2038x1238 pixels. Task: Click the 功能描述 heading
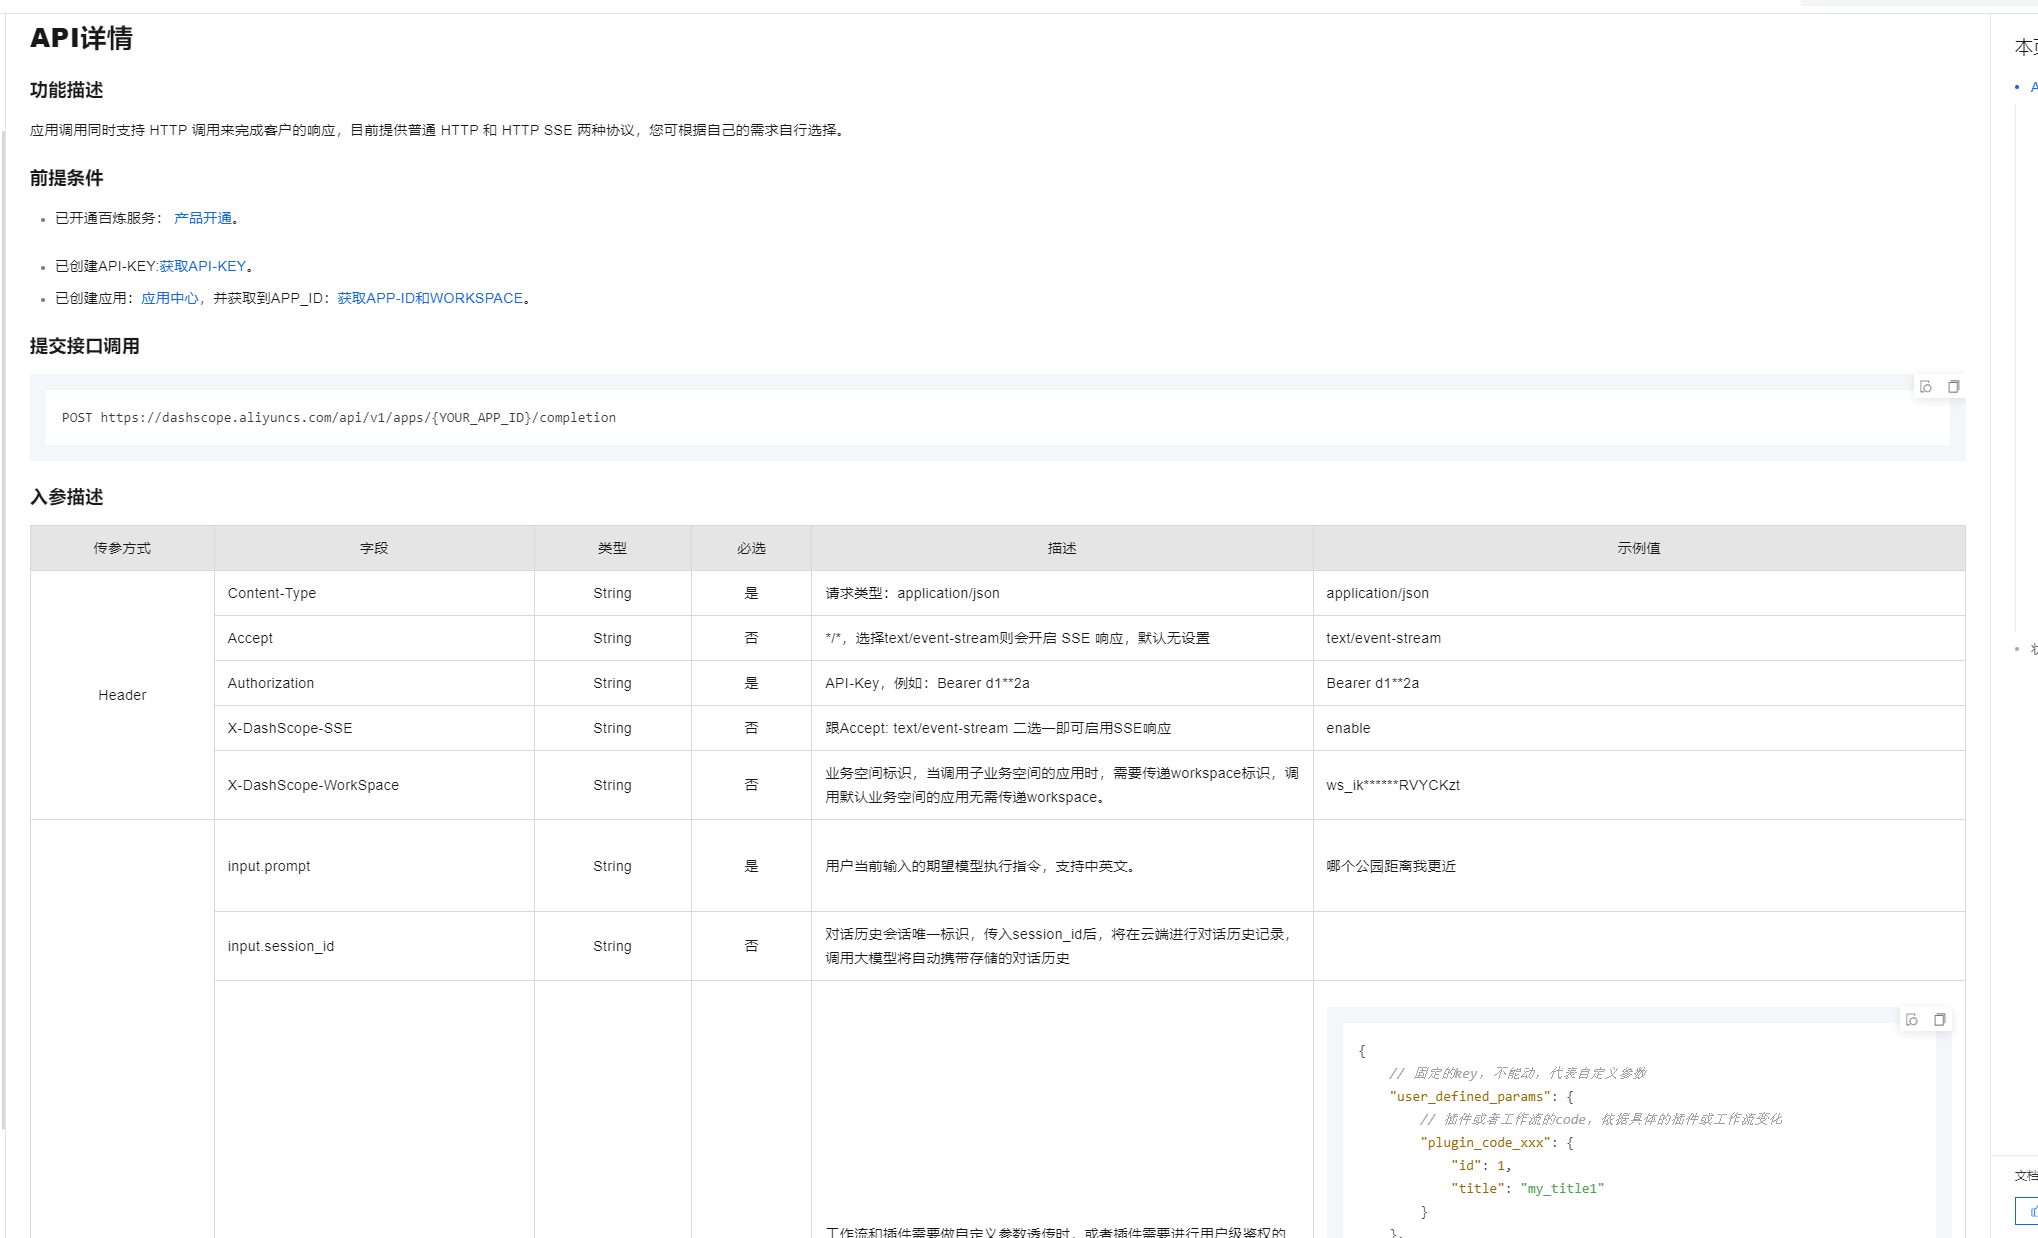click(x=66, y=90)
